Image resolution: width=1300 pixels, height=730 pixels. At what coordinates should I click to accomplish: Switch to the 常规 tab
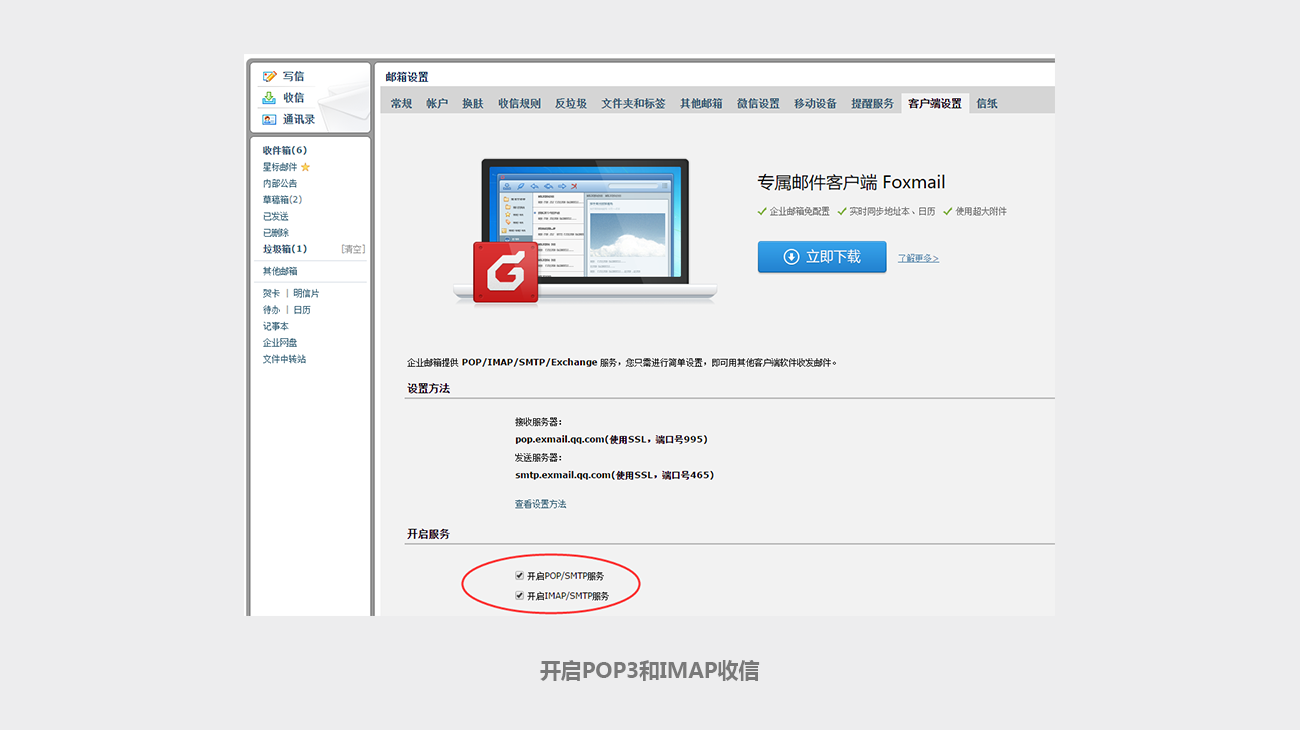401,103
